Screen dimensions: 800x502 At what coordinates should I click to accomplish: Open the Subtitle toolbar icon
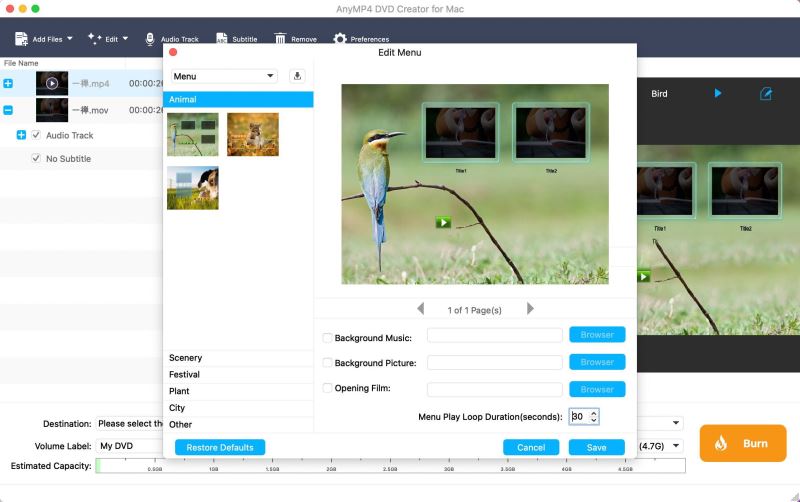(221, 39)
